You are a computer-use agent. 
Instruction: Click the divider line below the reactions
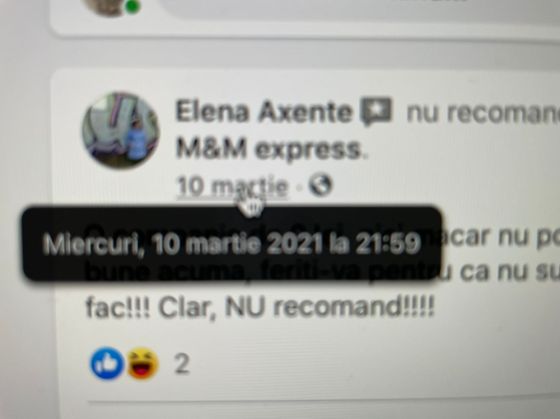coord(324,404)
